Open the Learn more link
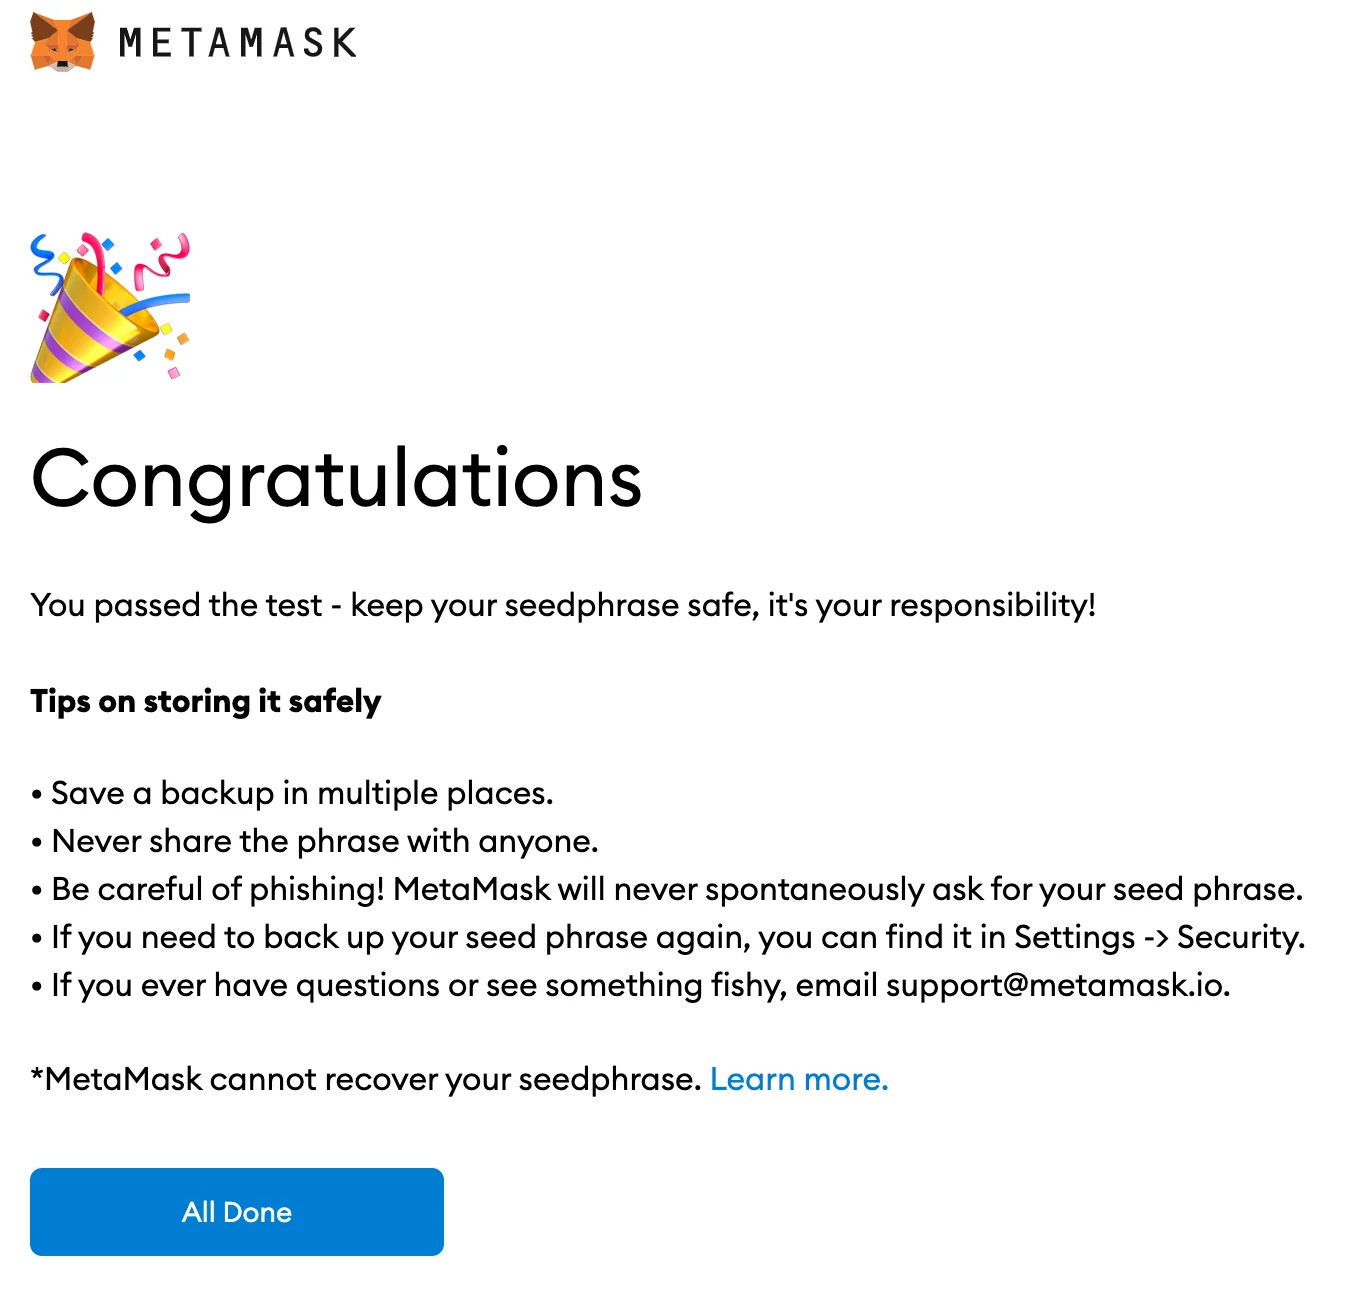Image resolution: width=1352 pixels, height=1298 pixels. point(799,1079)
